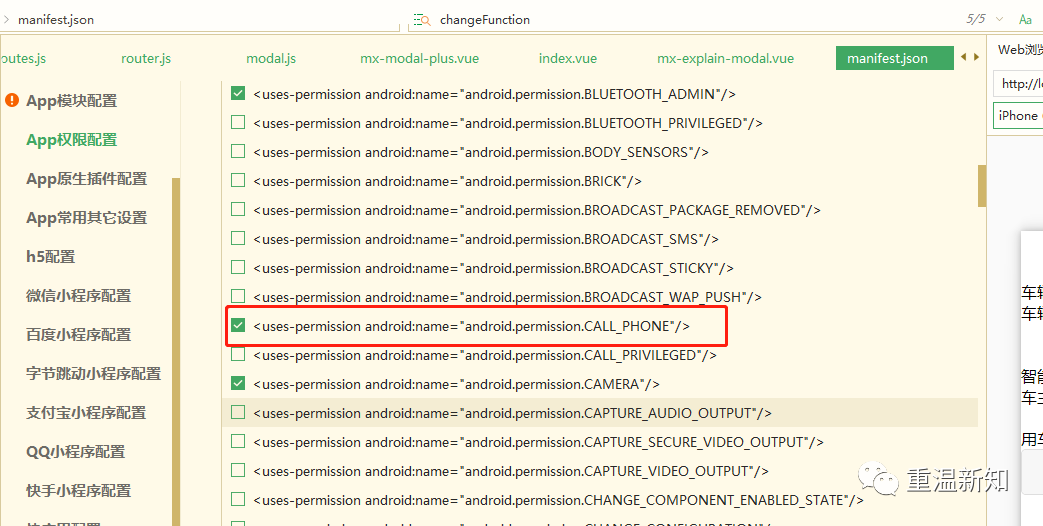Uncheck the BLUETOOTH_ADMIN permission checkbox
This screenshot has height=526, width=1043.
237,94
